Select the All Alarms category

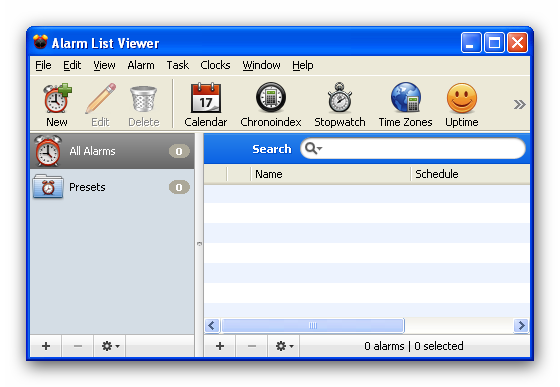(112, 151)
